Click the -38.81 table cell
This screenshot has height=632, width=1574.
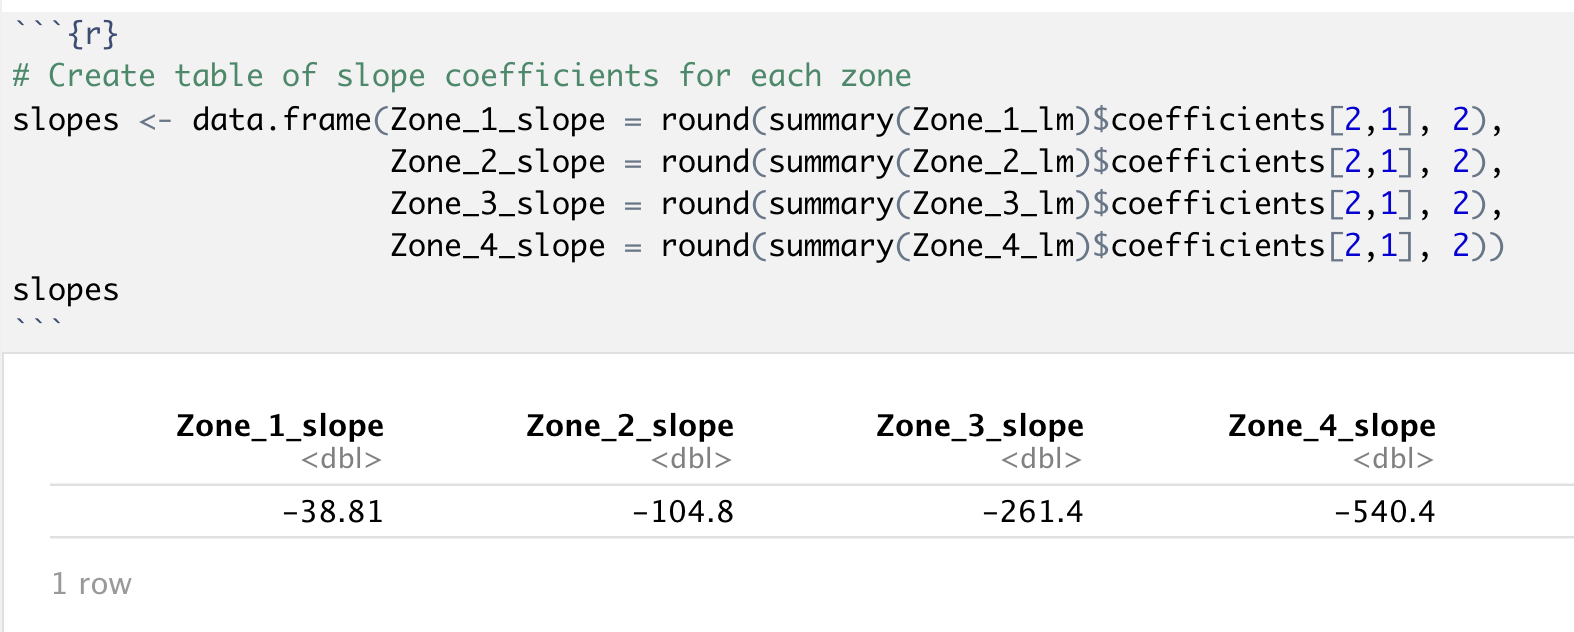coord(333,512)
